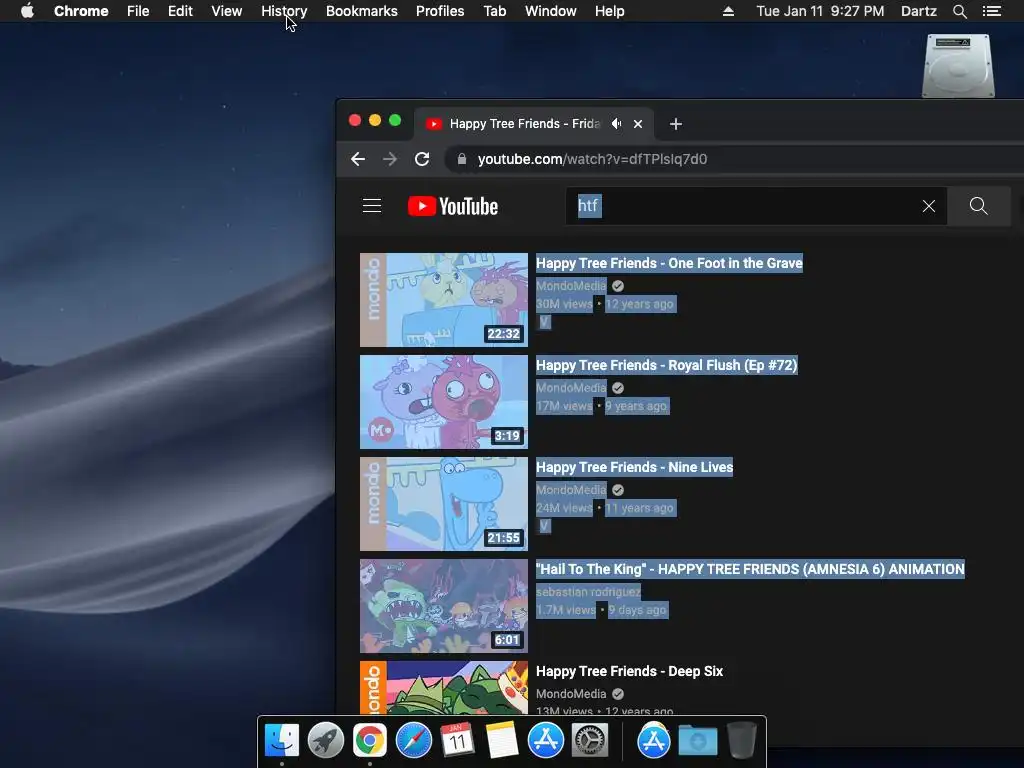Open the File menu
This screenshot has width=1024, height=768.
[x=138, y=11]
